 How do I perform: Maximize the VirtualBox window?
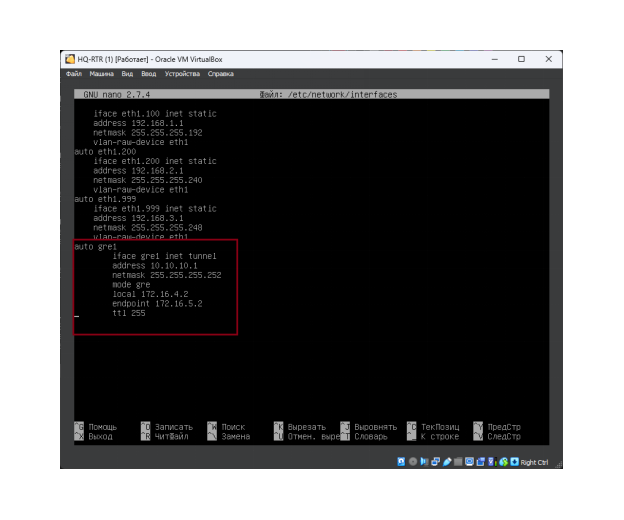[x=521, y=59]
